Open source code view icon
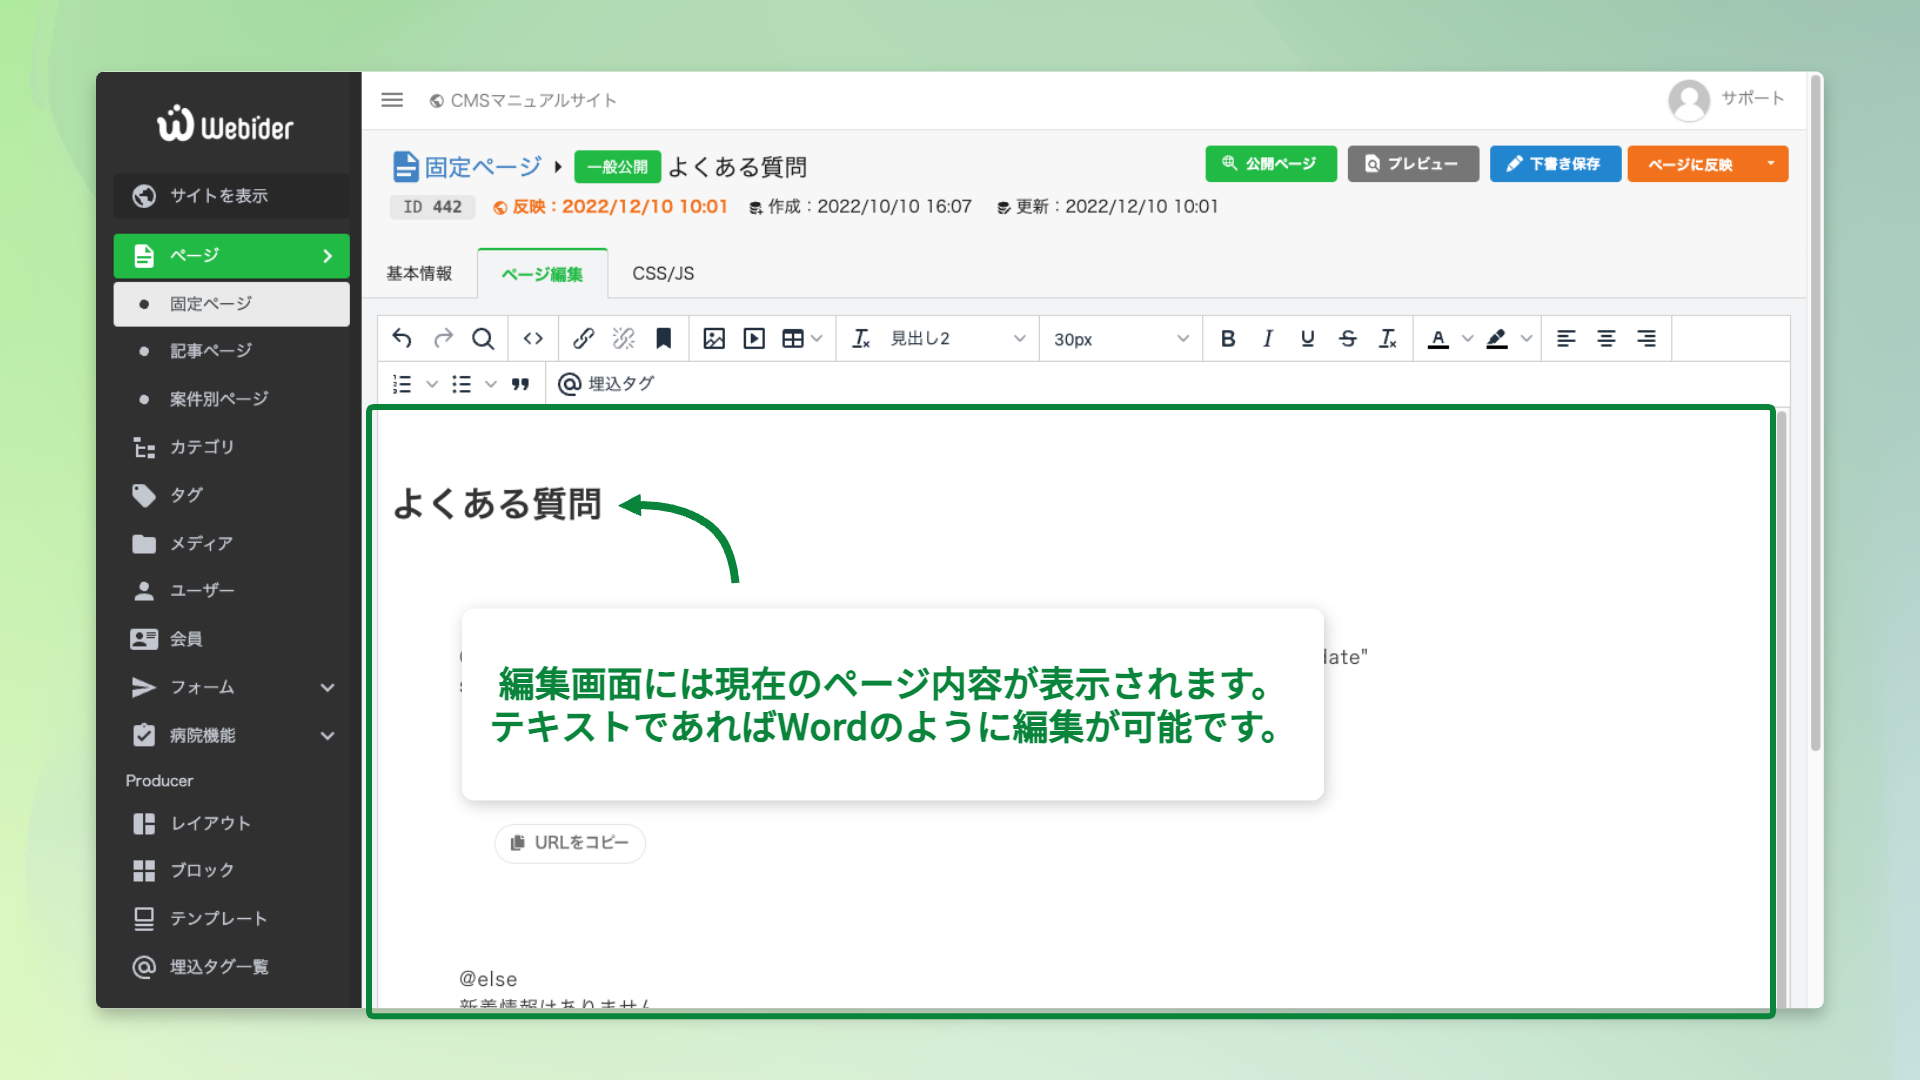 pyautogui.click(x=533, y=339)
